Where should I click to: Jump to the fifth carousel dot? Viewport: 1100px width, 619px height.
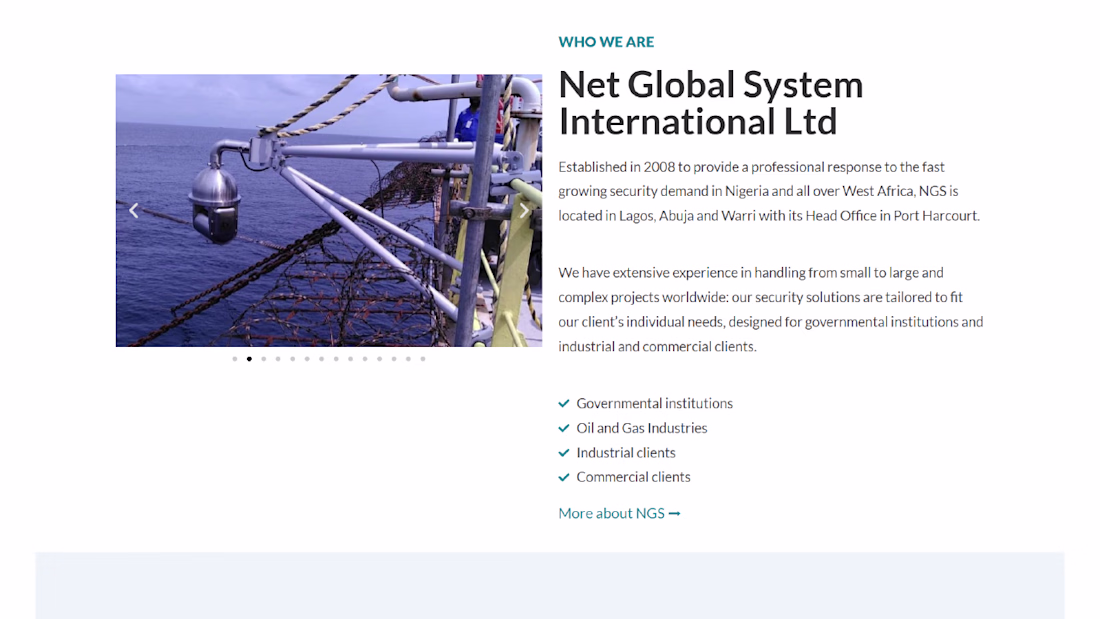(x=293, y=359)
